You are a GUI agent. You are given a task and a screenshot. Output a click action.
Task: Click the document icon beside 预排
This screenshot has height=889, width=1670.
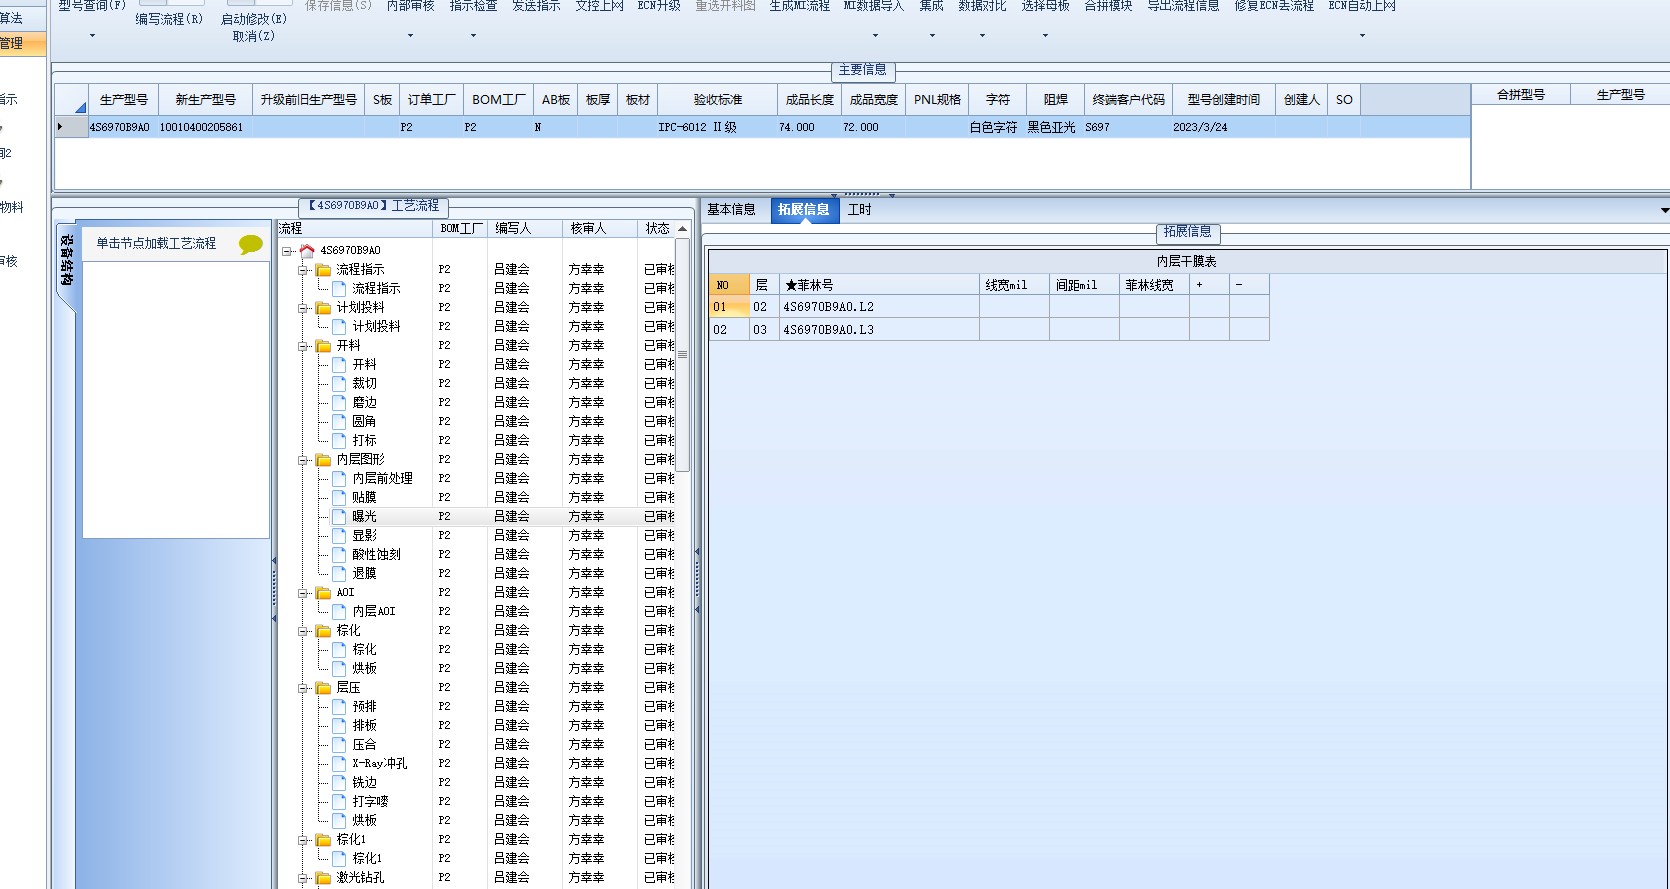coord(339,707)
